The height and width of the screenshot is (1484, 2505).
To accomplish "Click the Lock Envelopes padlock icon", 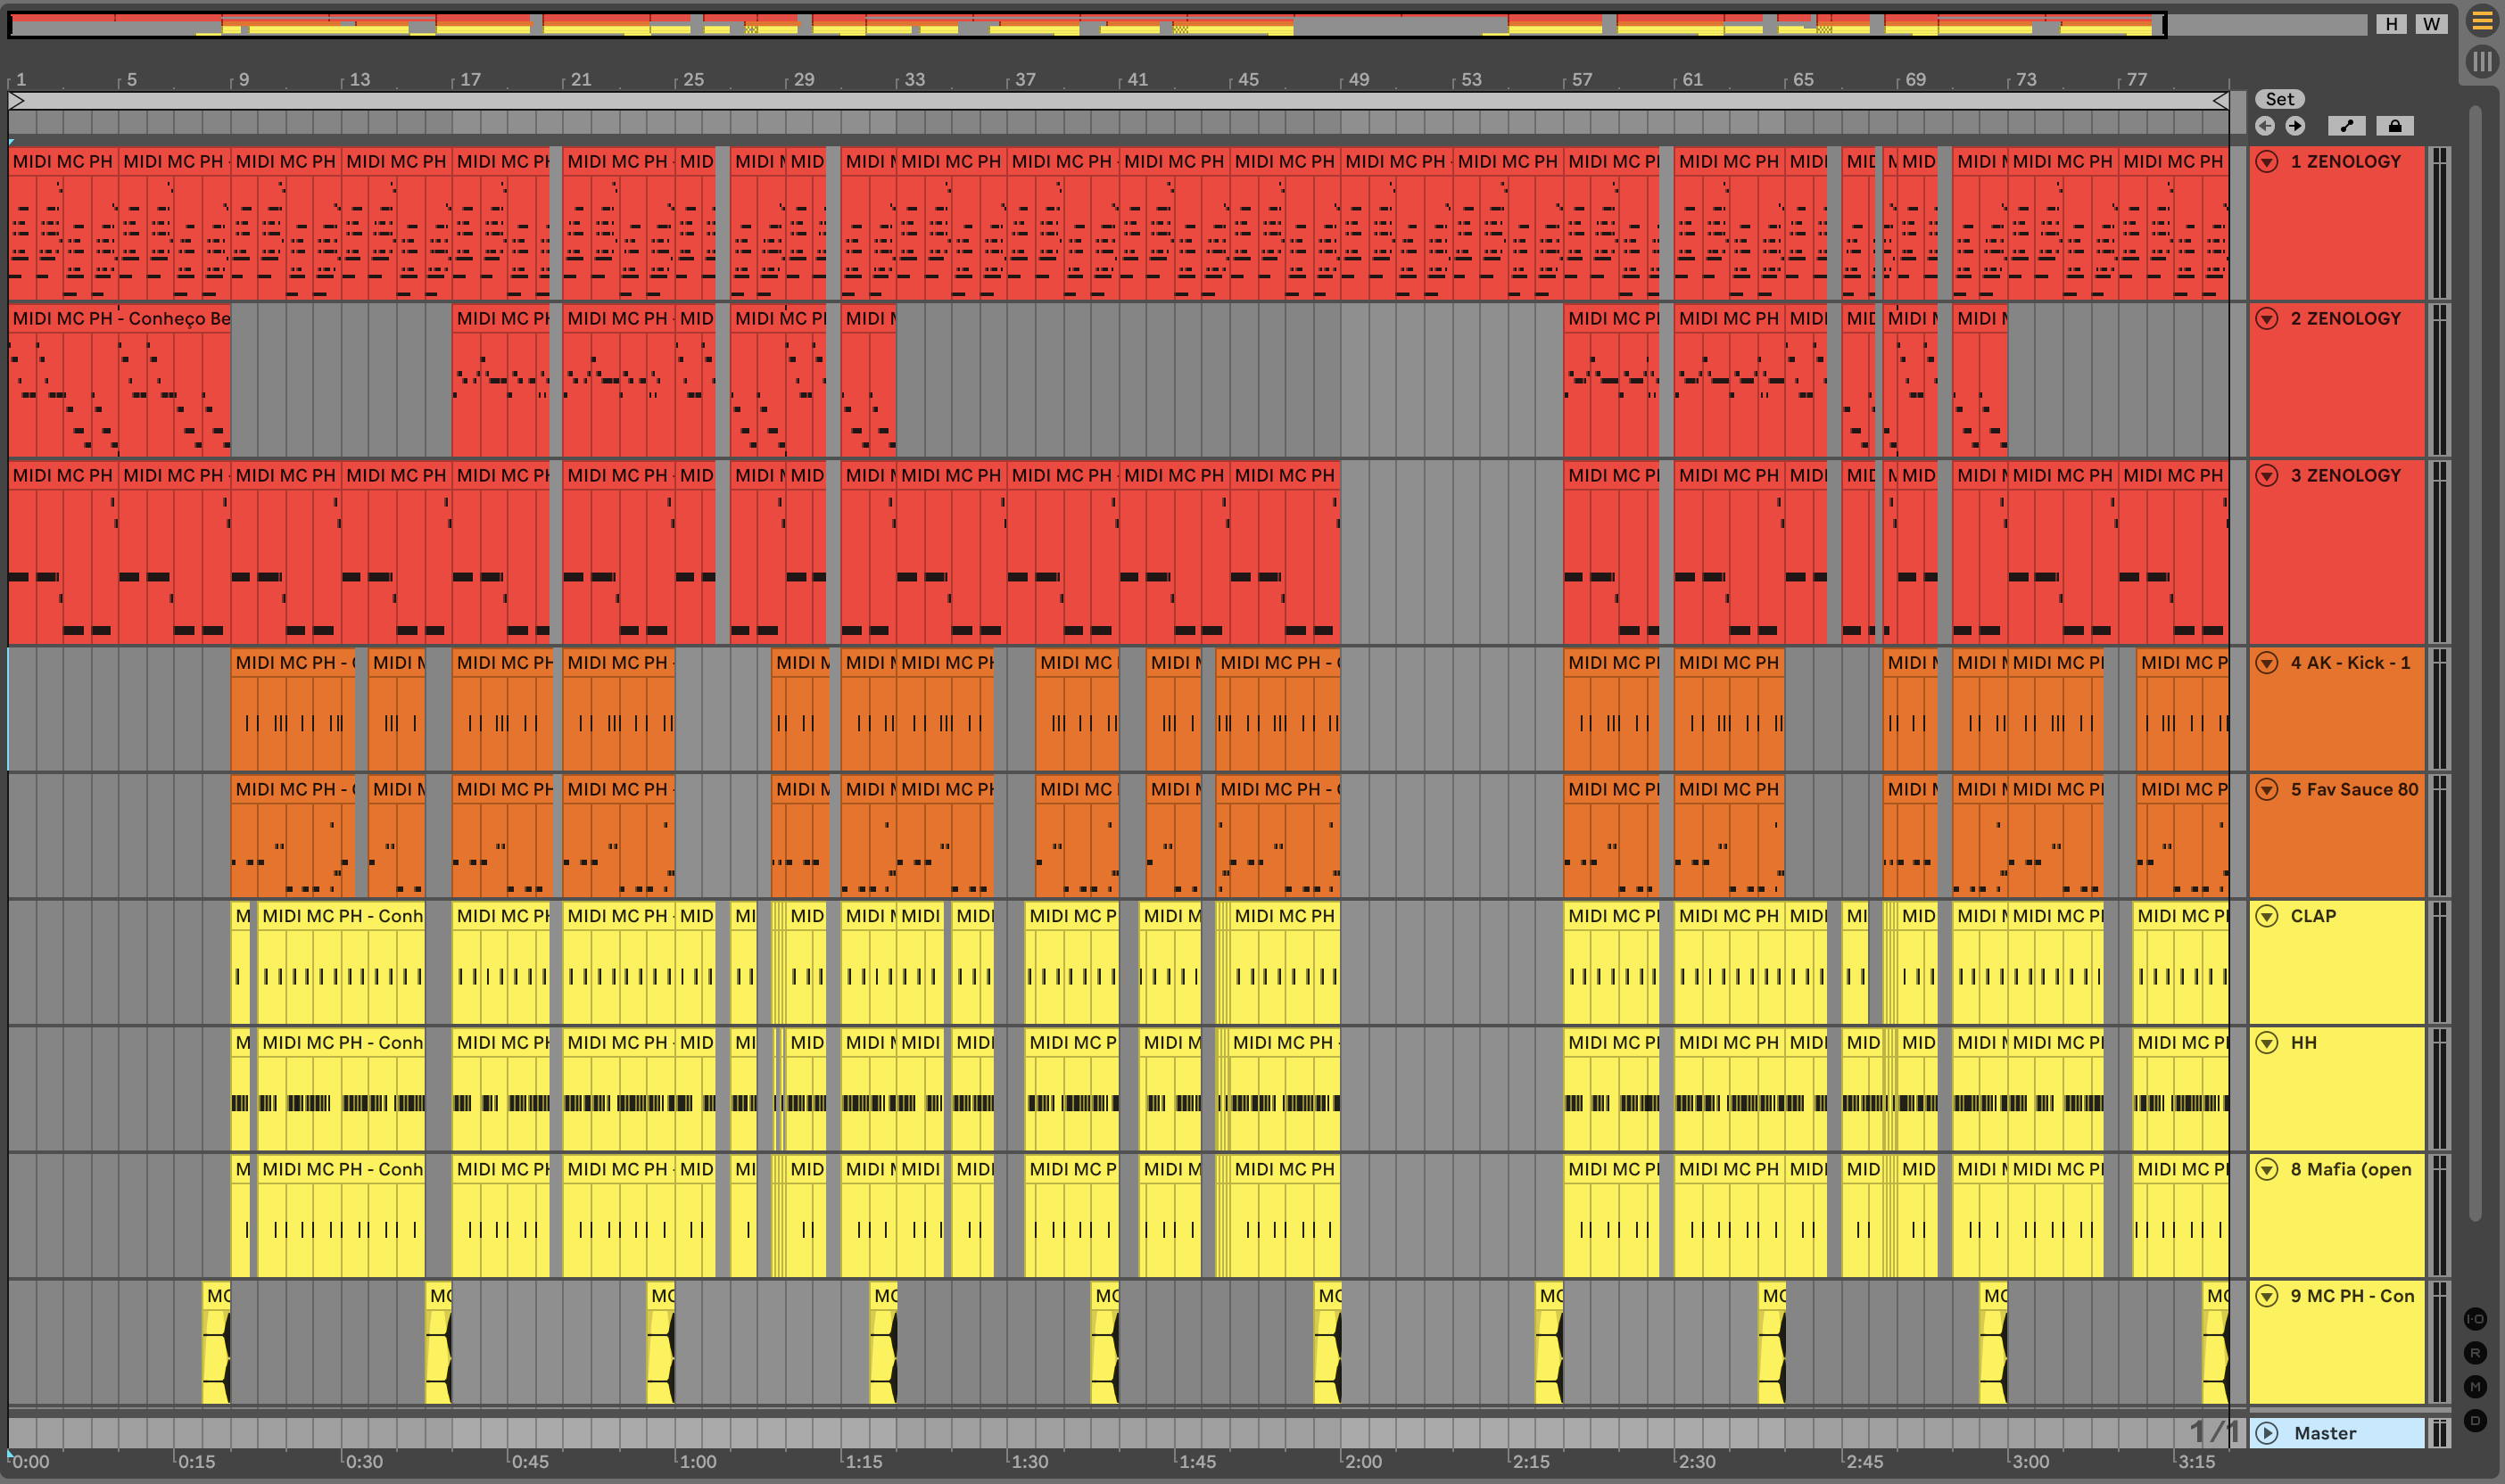I will point(2395,126).
